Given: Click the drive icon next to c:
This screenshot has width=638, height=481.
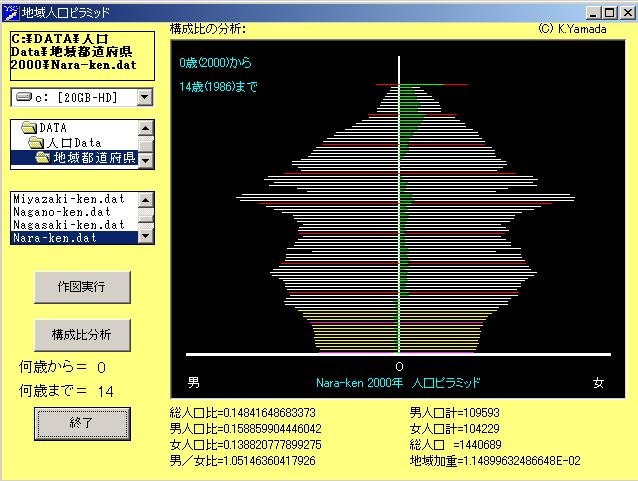Looking at the screenshot, I should (x=24, y=97).
